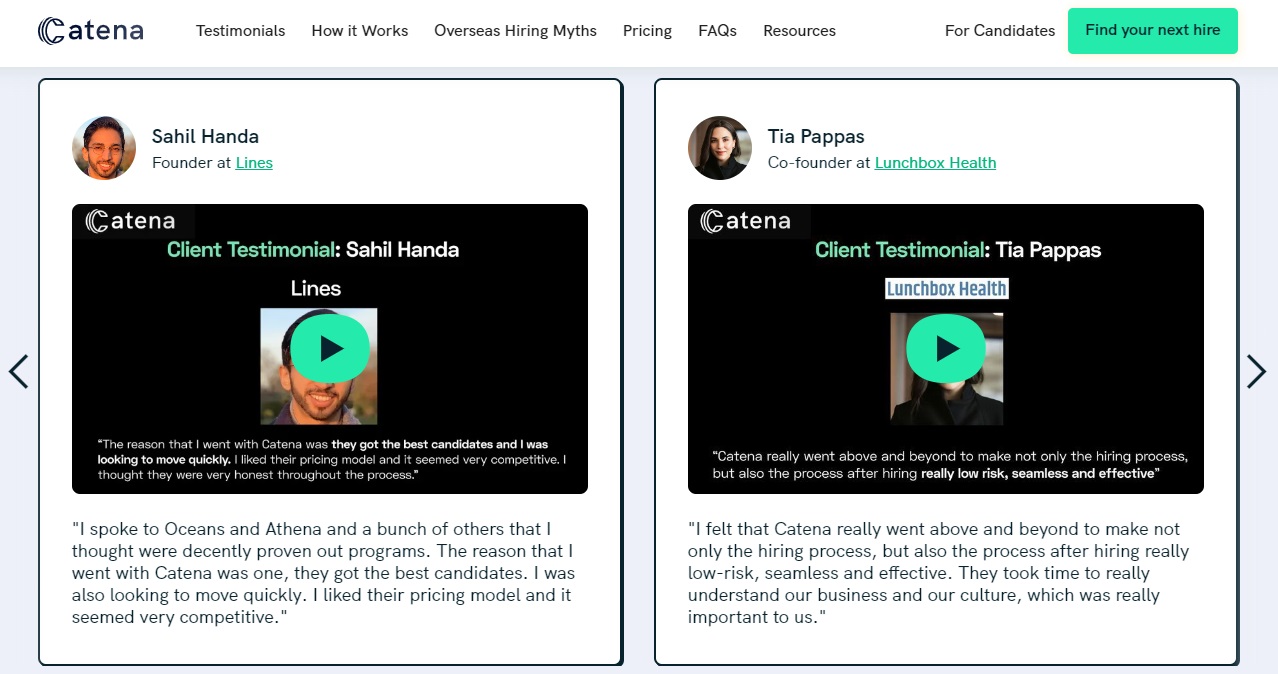Go to How it Works section
Image resolution: width=1278 pixels, height=674 pixels.
click(360, 31)
